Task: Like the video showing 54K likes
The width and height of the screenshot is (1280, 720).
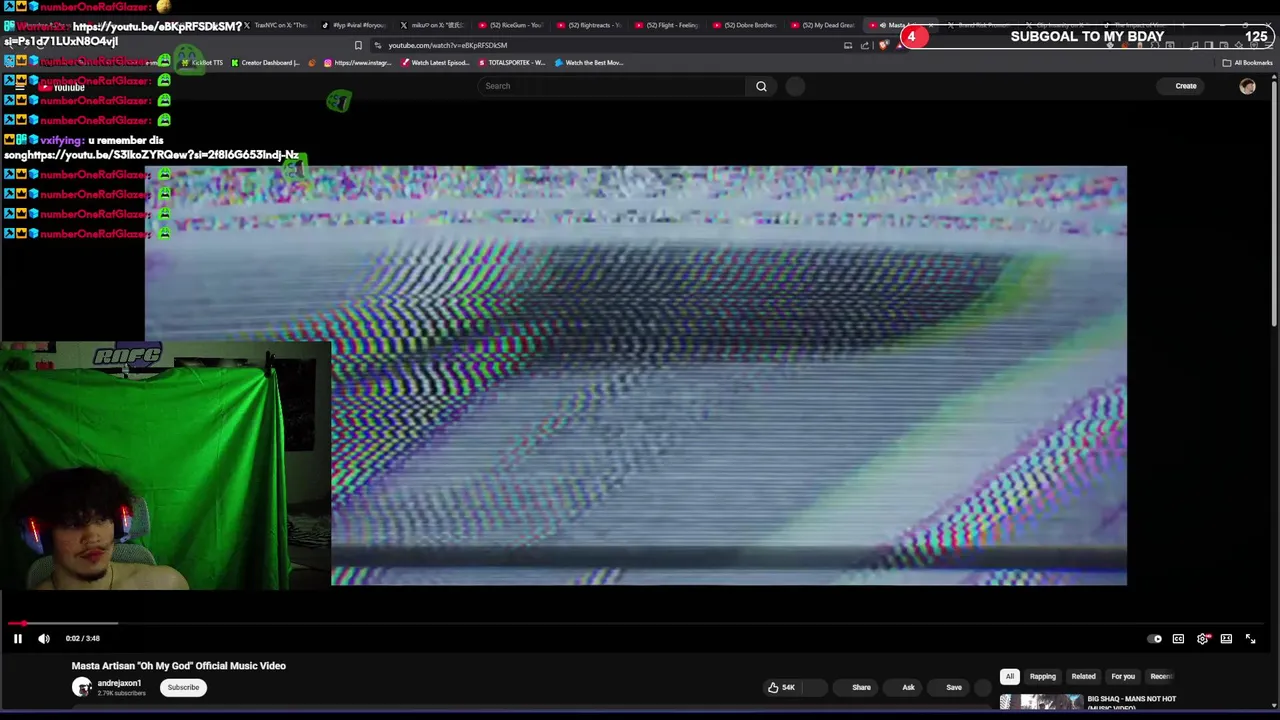Action: click(781, 687)
